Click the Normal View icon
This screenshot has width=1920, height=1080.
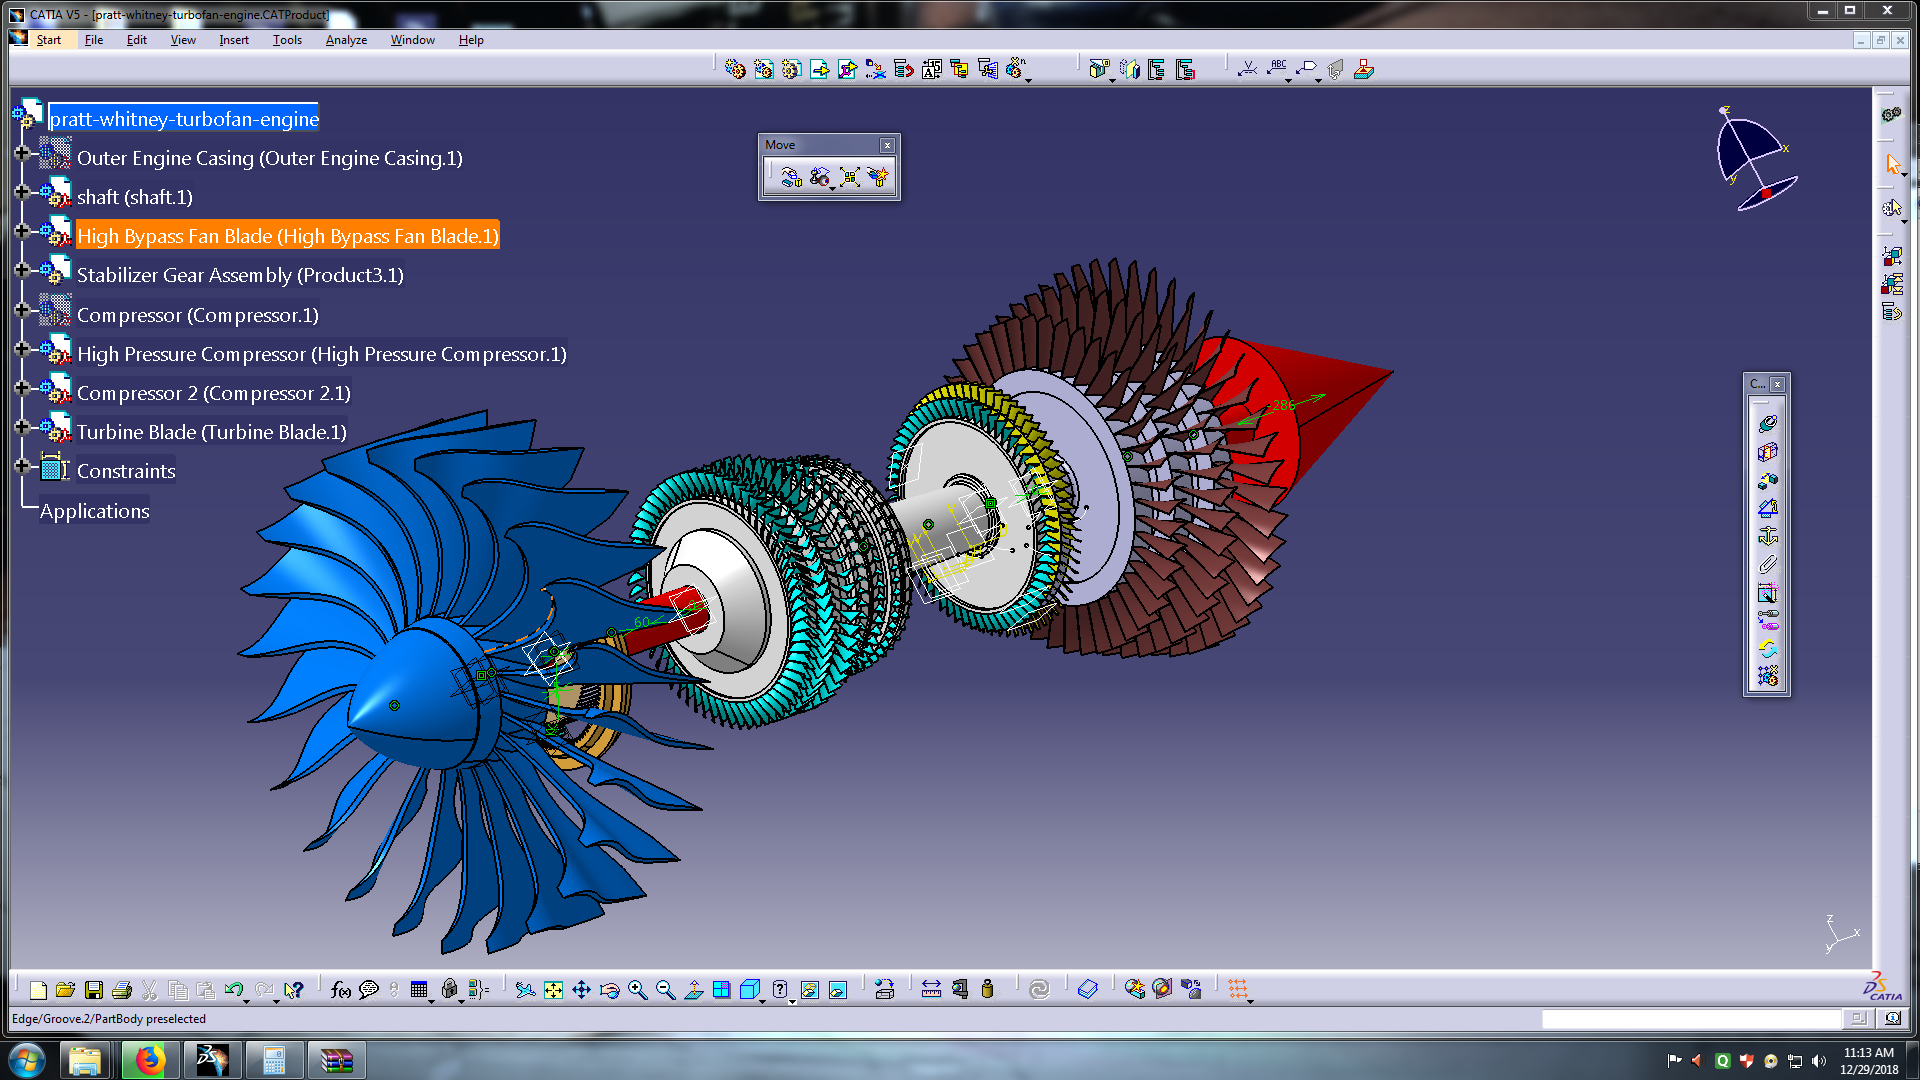coord(693,990)
